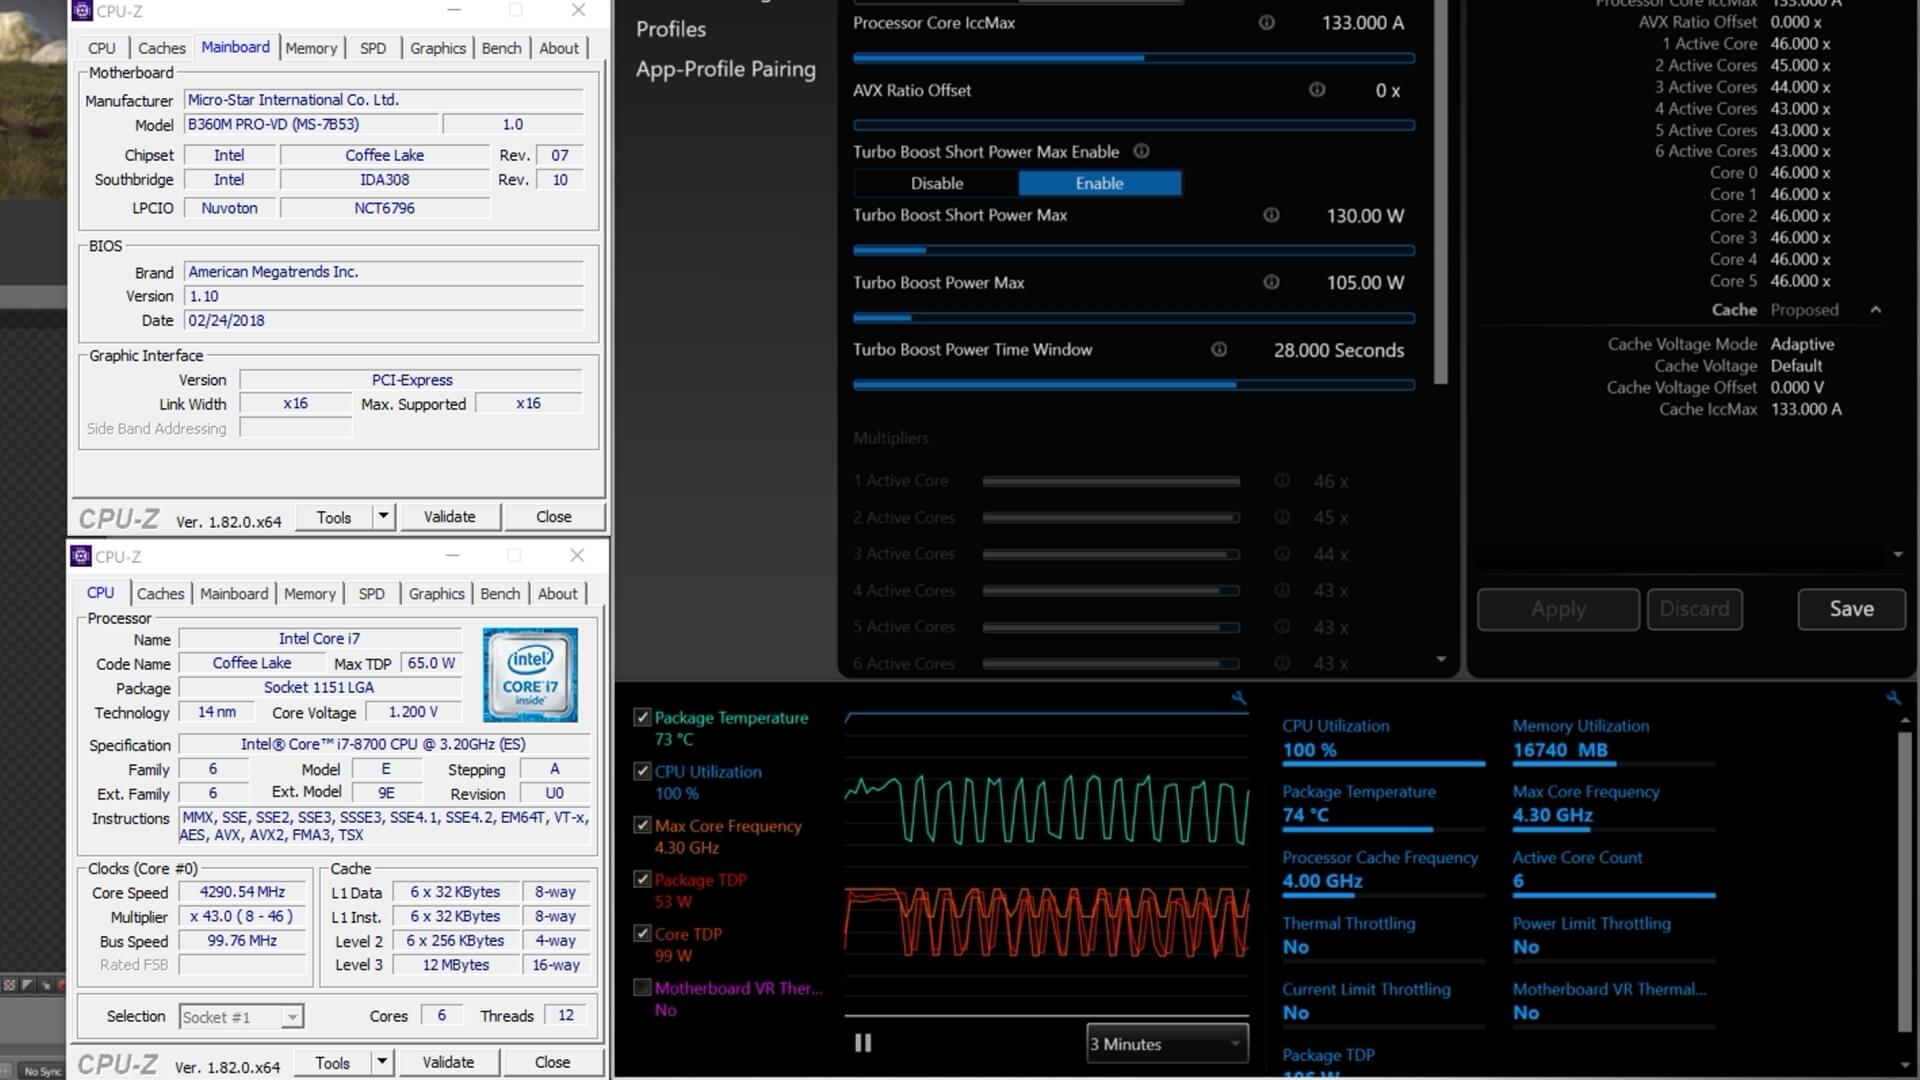Select Enable for Turbo Boost Short Power Max
Image resolution: width=1920 pixels, height=1080 pixels.
(x=1100, y=183)
